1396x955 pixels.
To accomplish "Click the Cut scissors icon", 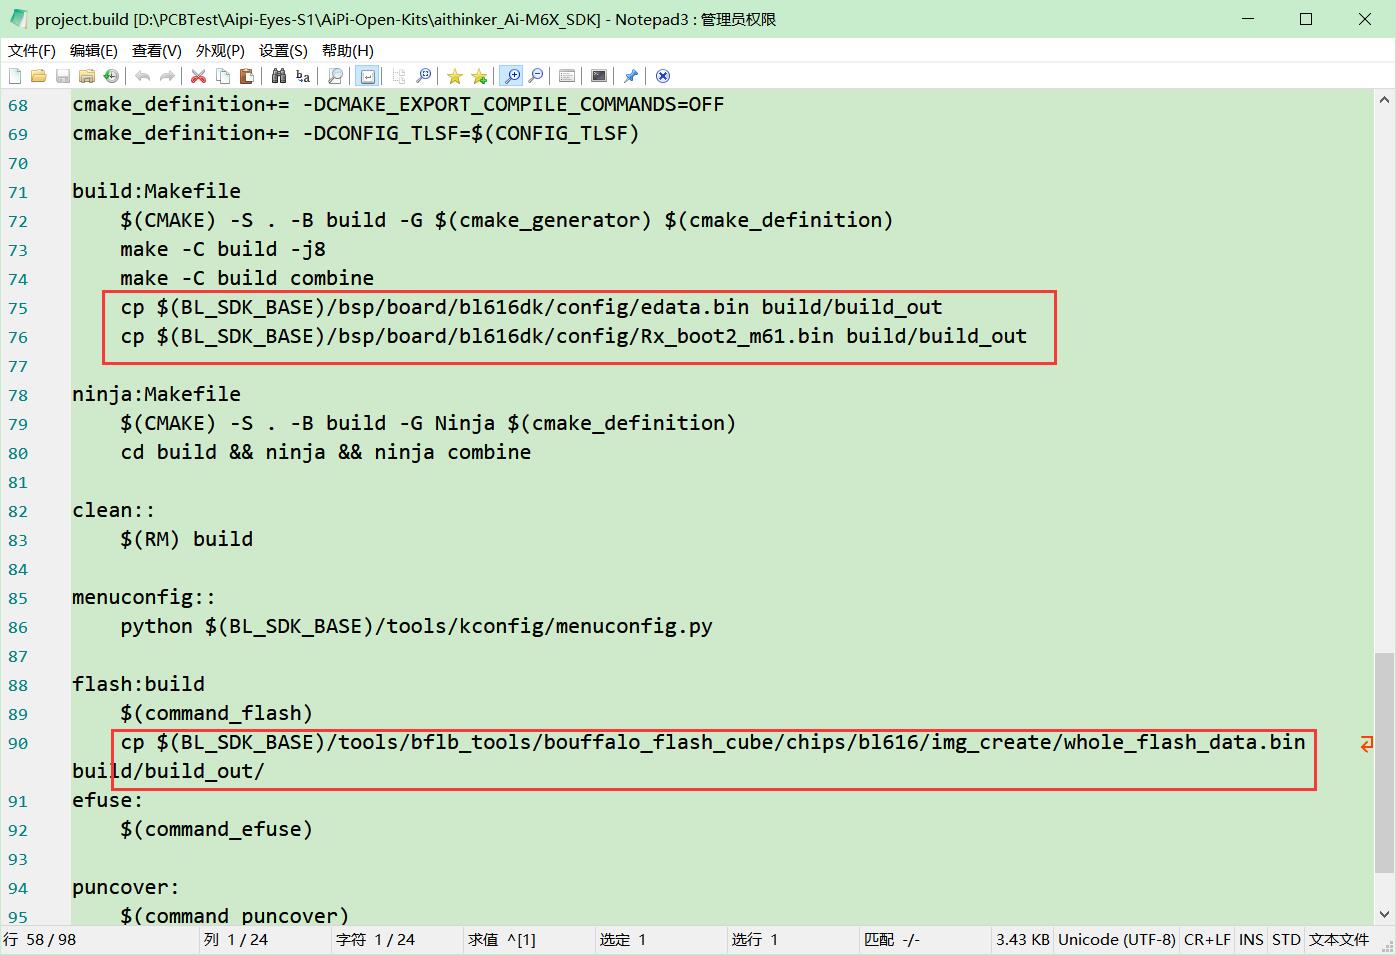I will pos(199,76).
